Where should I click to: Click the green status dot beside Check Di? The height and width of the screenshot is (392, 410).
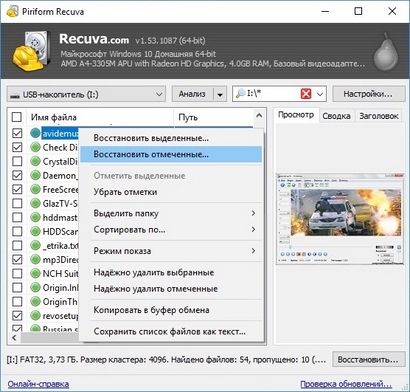point(35,147)
